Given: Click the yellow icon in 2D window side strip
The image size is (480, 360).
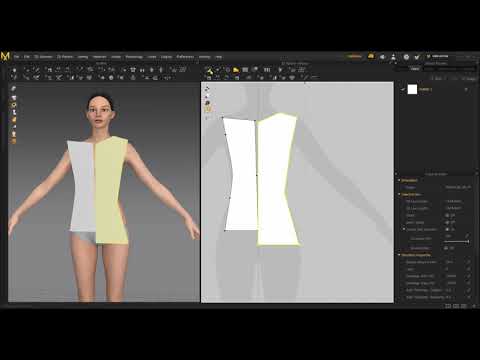Looking at the screenshot, I should point(208,109).
